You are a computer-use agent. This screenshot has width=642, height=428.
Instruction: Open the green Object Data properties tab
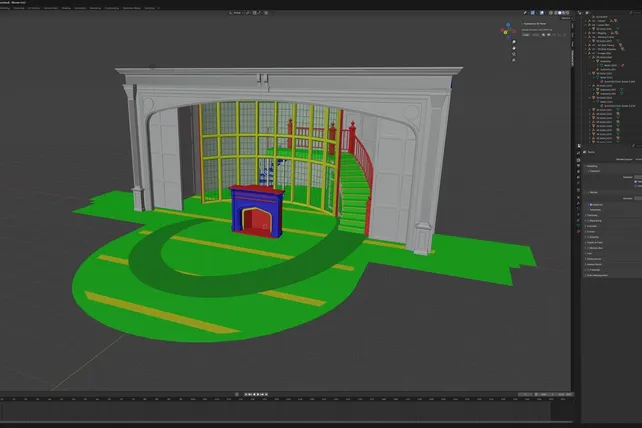pyautogui.click(x=579, y=226)
